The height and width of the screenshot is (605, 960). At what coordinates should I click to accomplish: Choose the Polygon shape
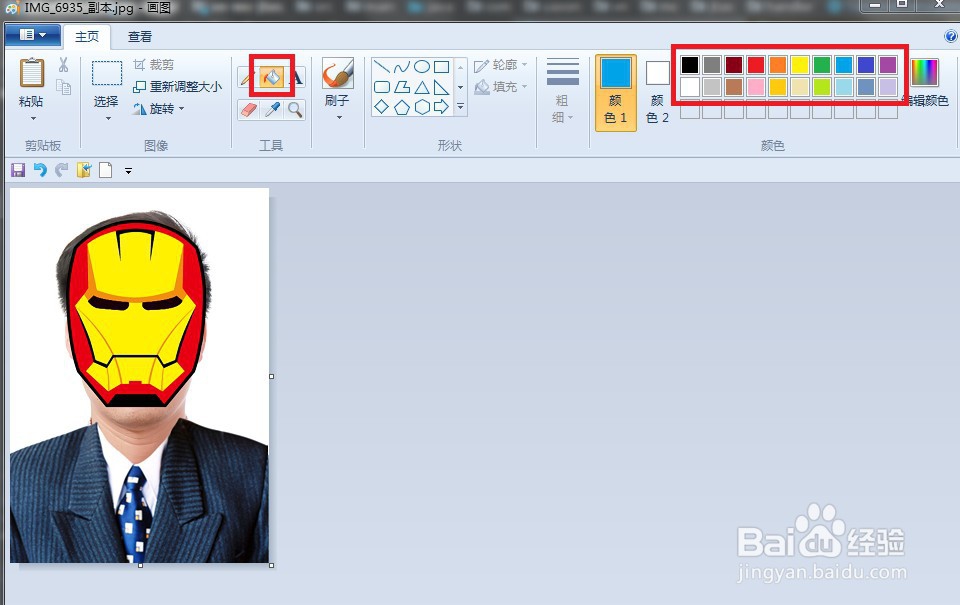pyautogui.click(x=402, y=87)
